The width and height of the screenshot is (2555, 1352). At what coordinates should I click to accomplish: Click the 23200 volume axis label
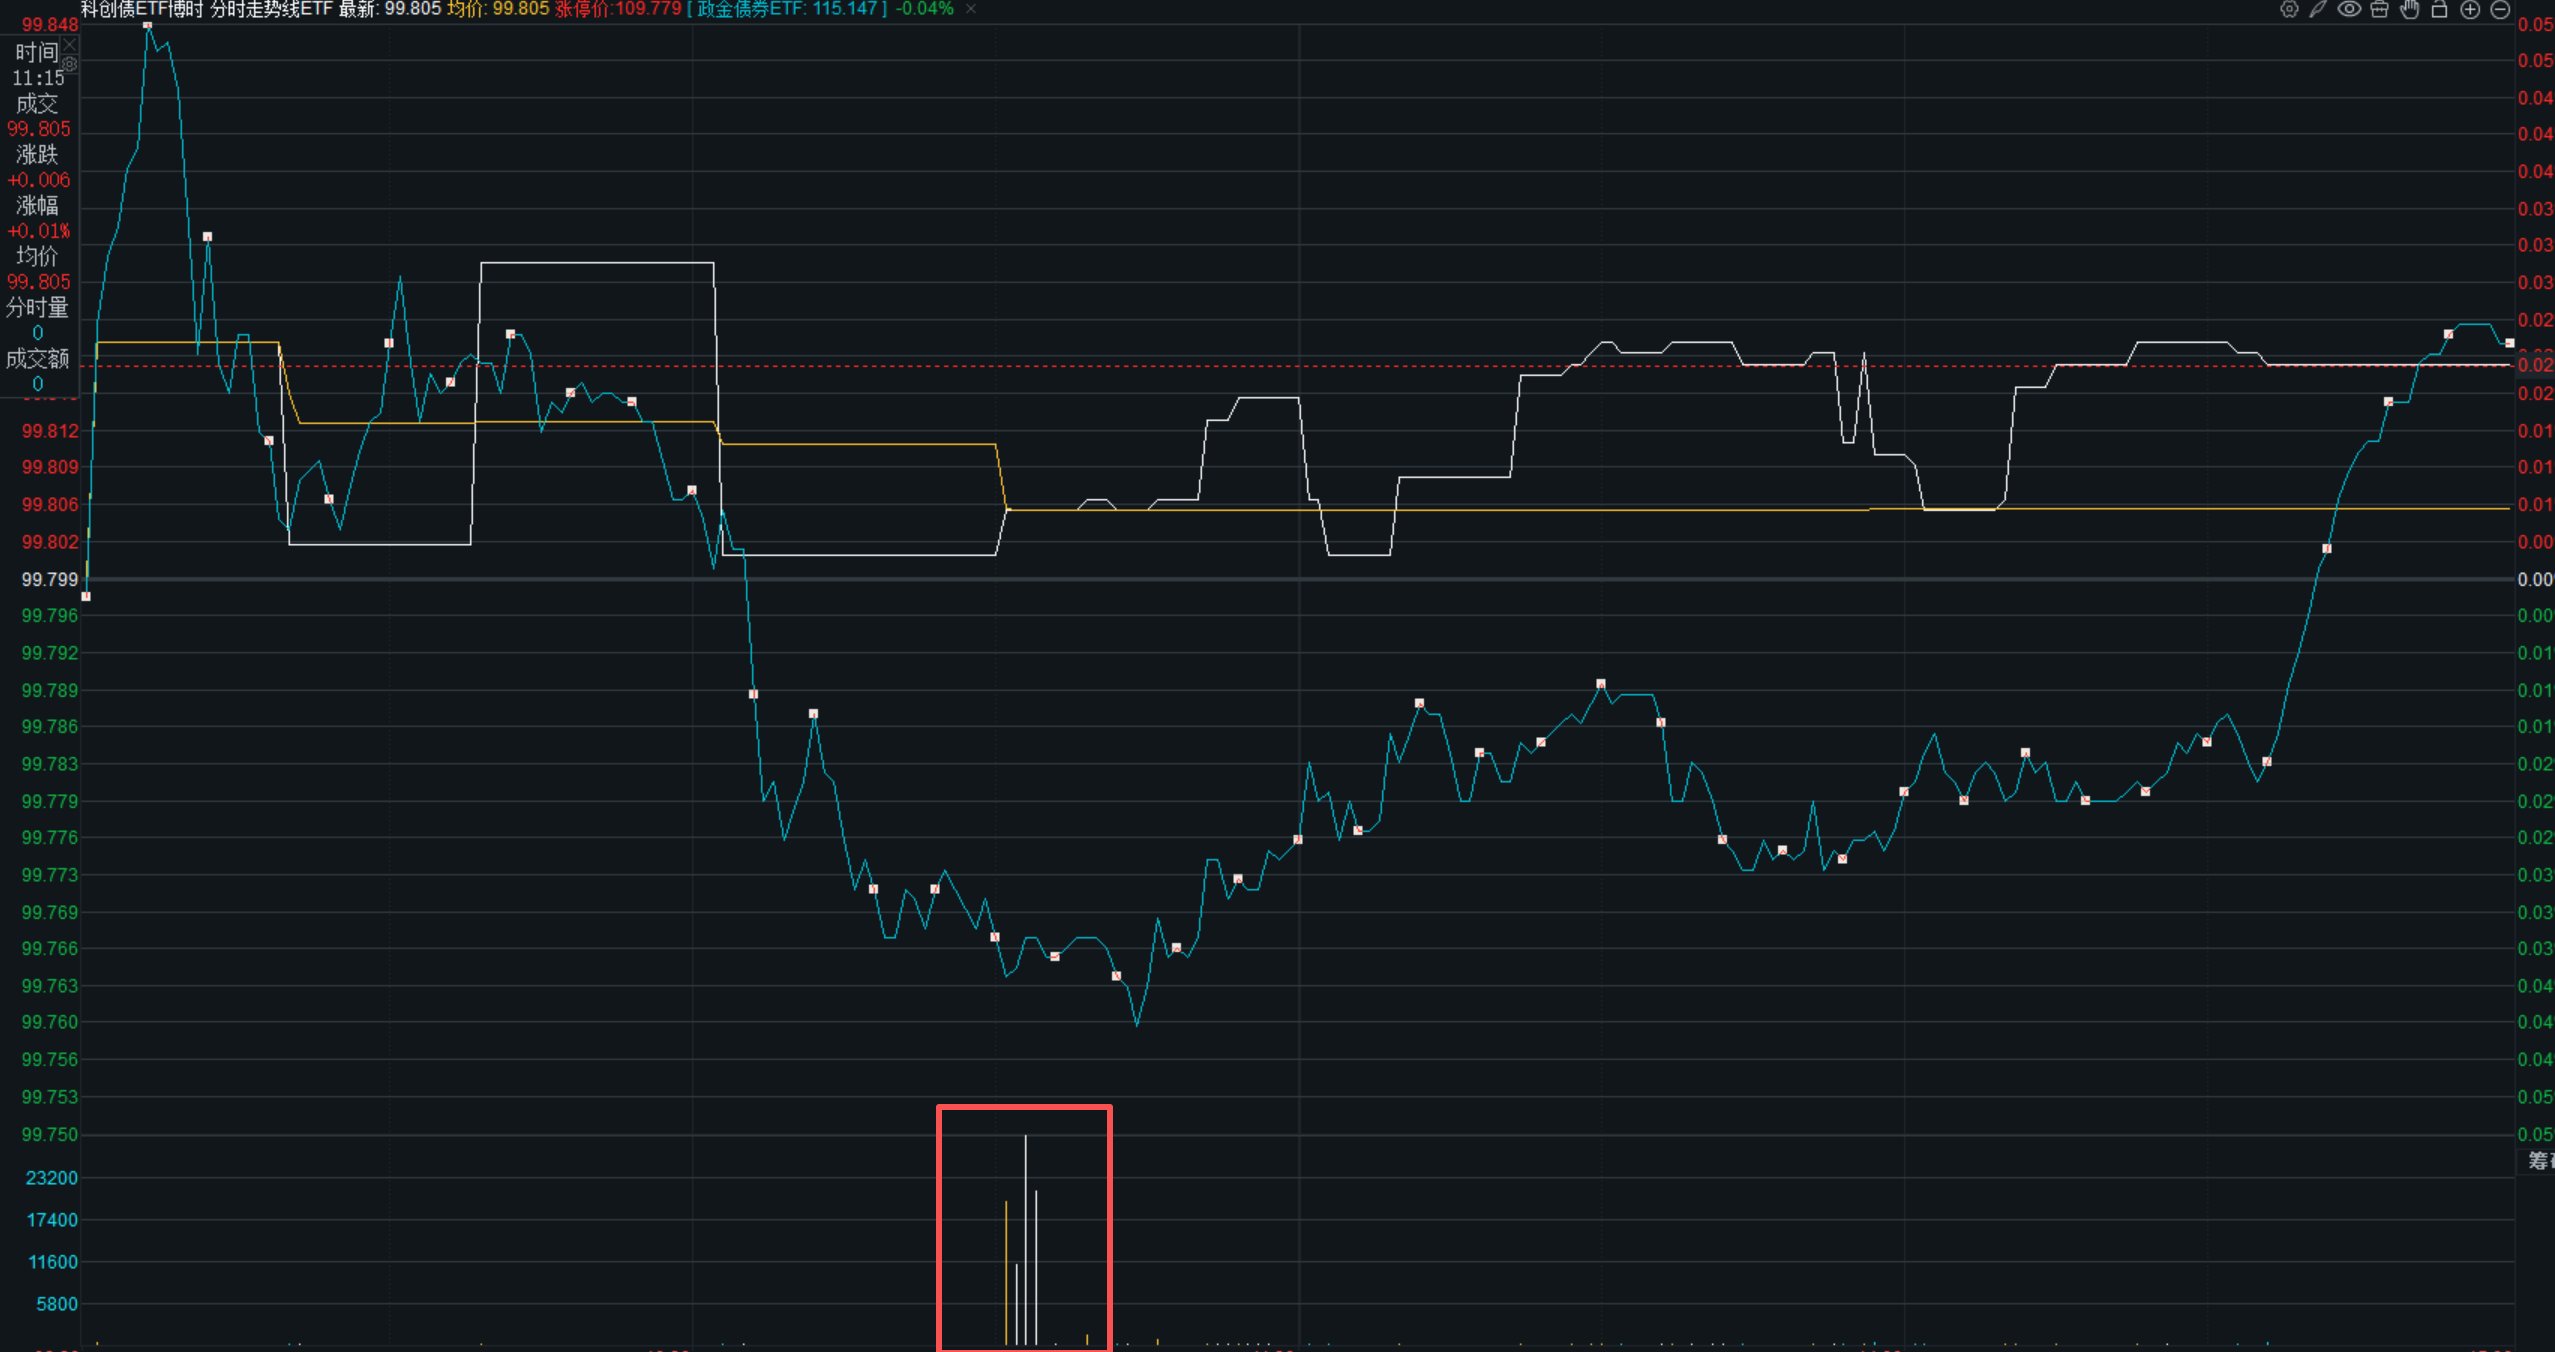point(52,1178)
